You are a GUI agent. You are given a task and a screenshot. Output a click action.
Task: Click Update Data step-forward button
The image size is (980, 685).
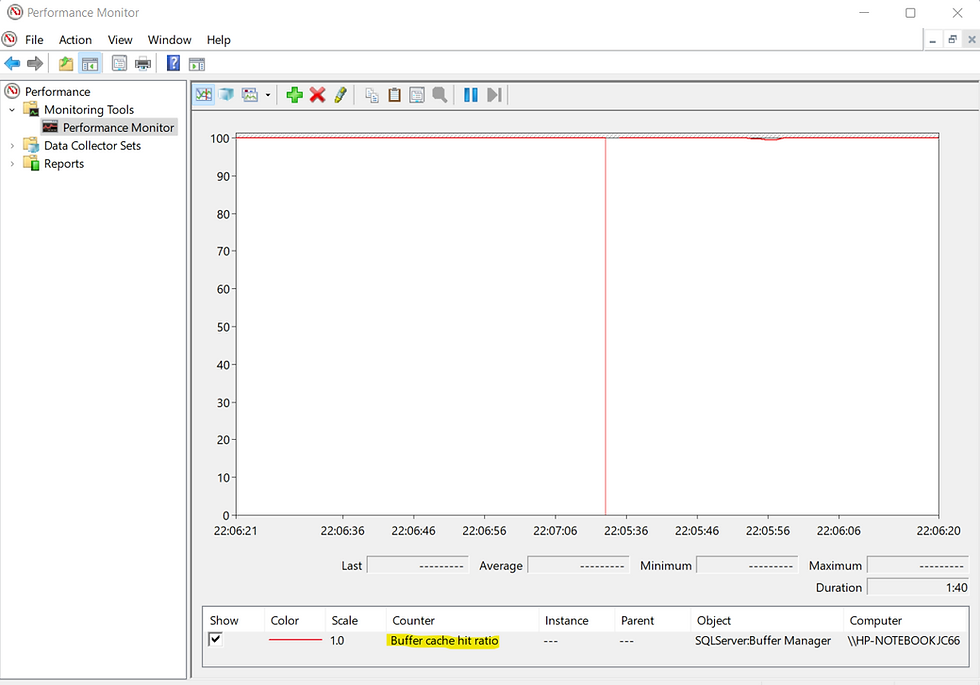click(494, 95)
